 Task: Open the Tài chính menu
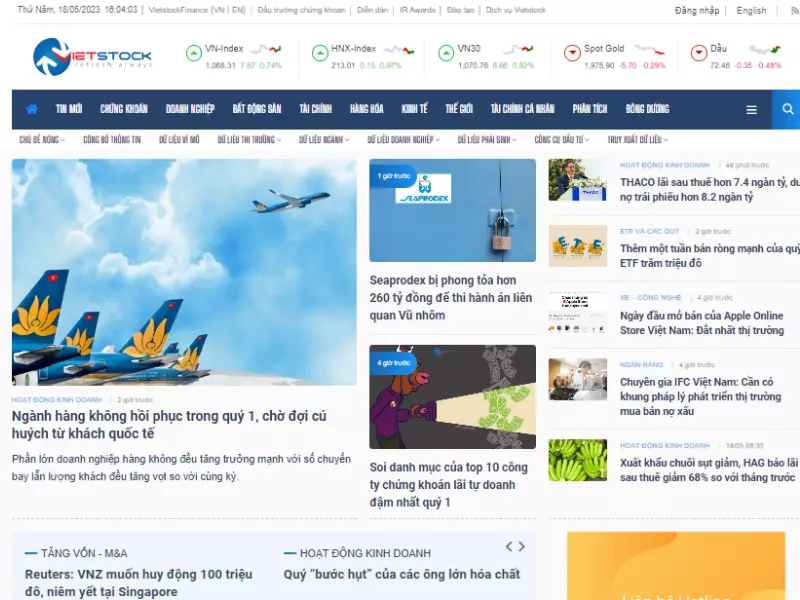315,109
